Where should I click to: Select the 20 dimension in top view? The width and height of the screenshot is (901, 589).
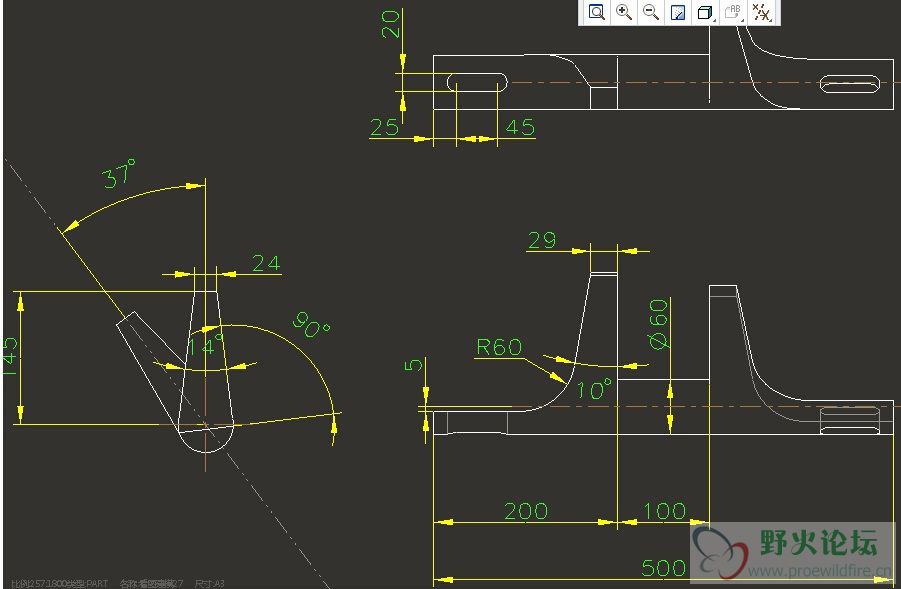click(391, 24)
